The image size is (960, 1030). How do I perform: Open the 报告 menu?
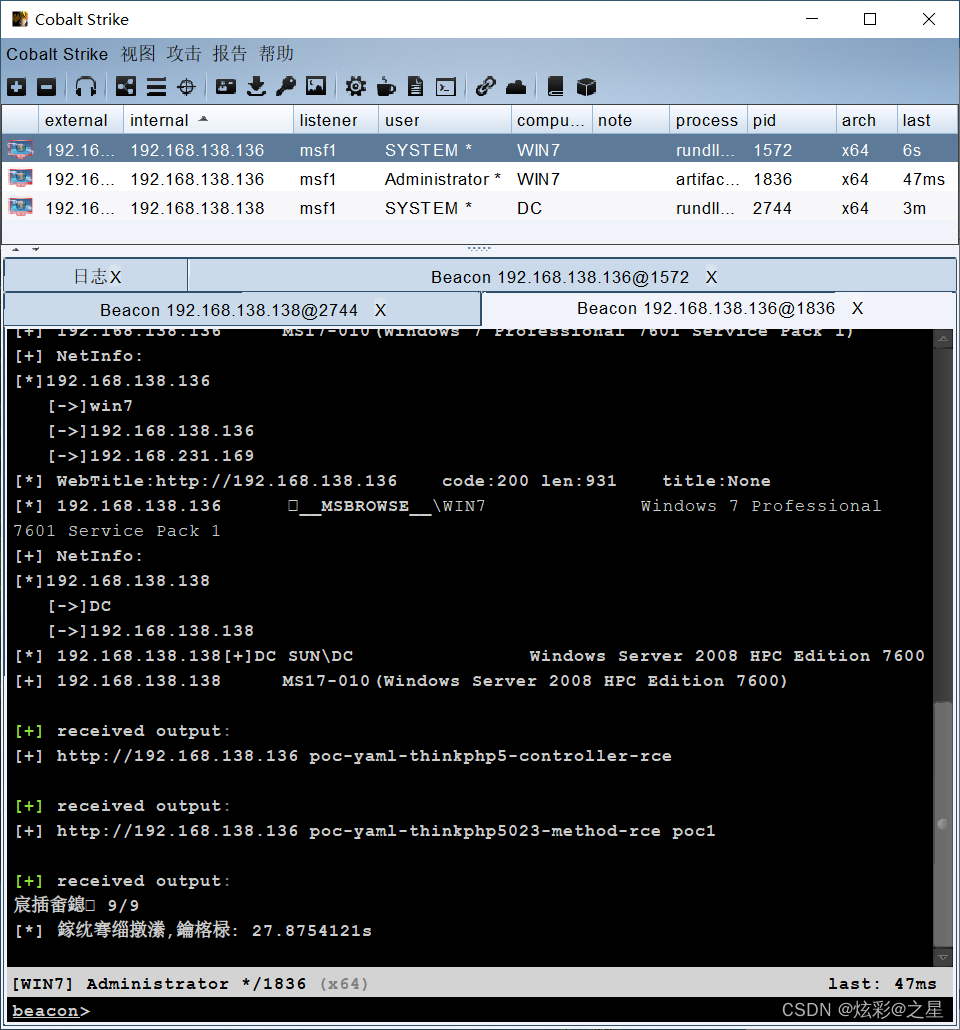click(x=230, y=54)
